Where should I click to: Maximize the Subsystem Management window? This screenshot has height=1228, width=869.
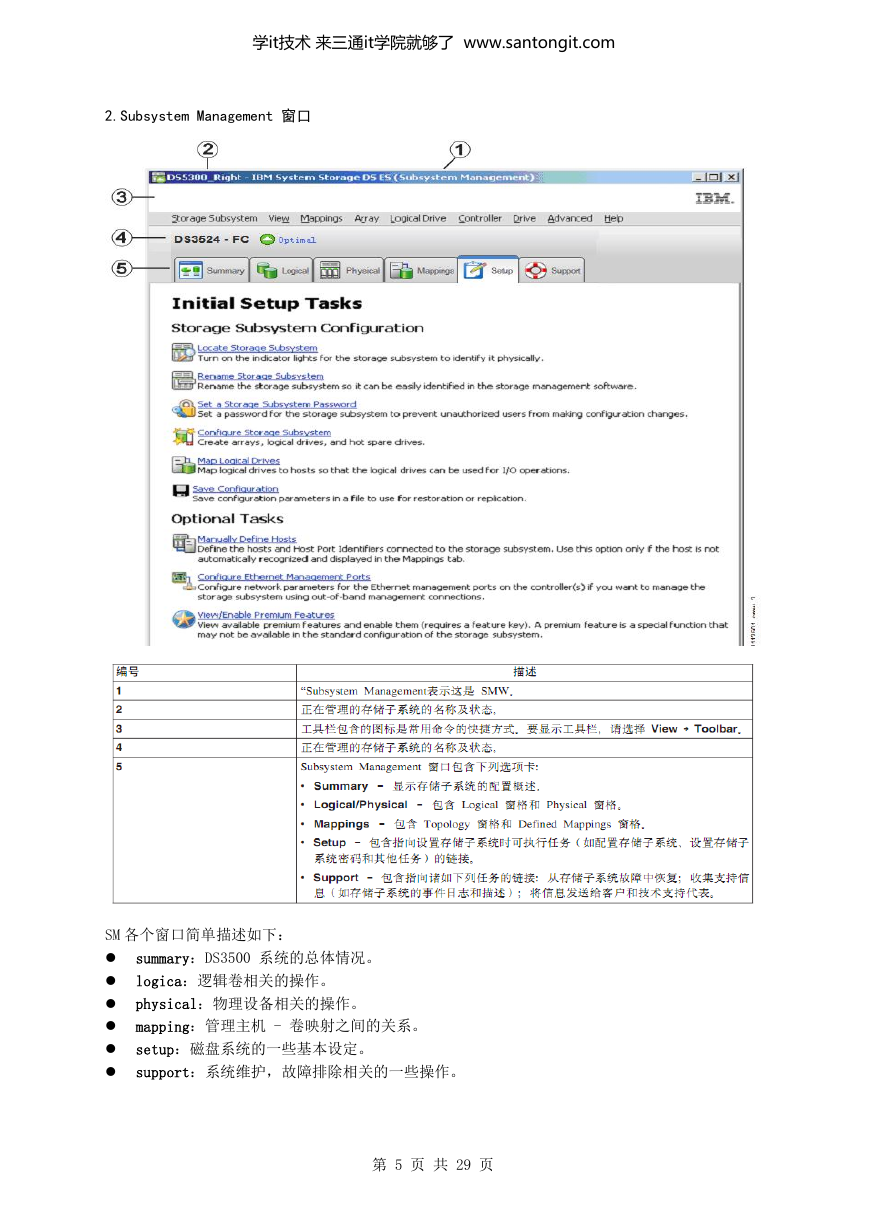point(713,177)
